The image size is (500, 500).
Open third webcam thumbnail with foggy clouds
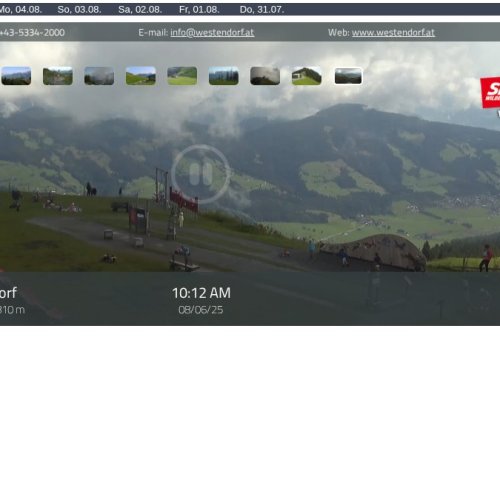click(x=99, y=76)
